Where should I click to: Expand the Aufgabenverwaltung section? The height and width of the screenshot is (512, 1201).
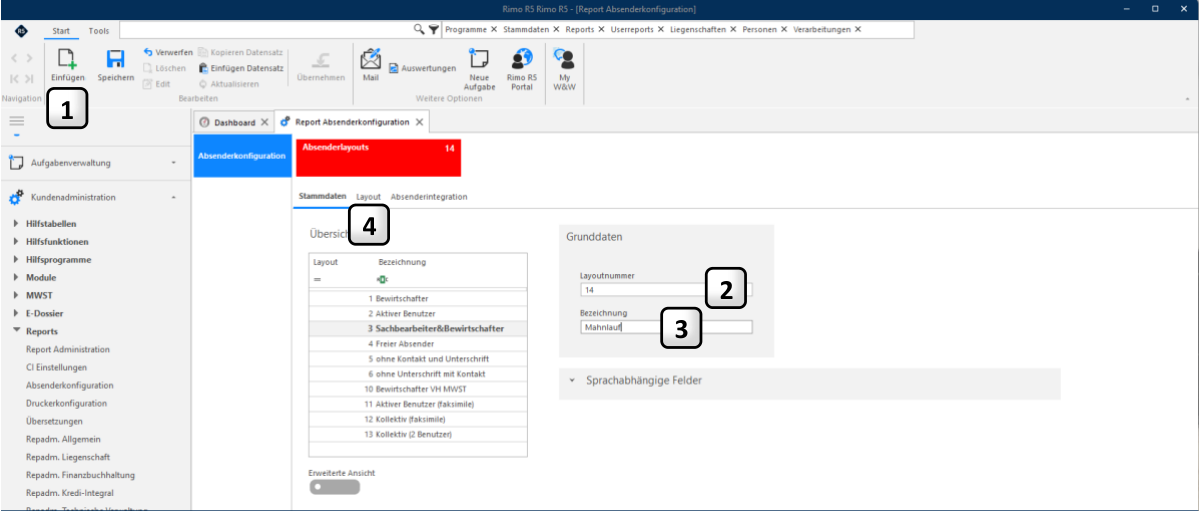[x=173, y=162]
